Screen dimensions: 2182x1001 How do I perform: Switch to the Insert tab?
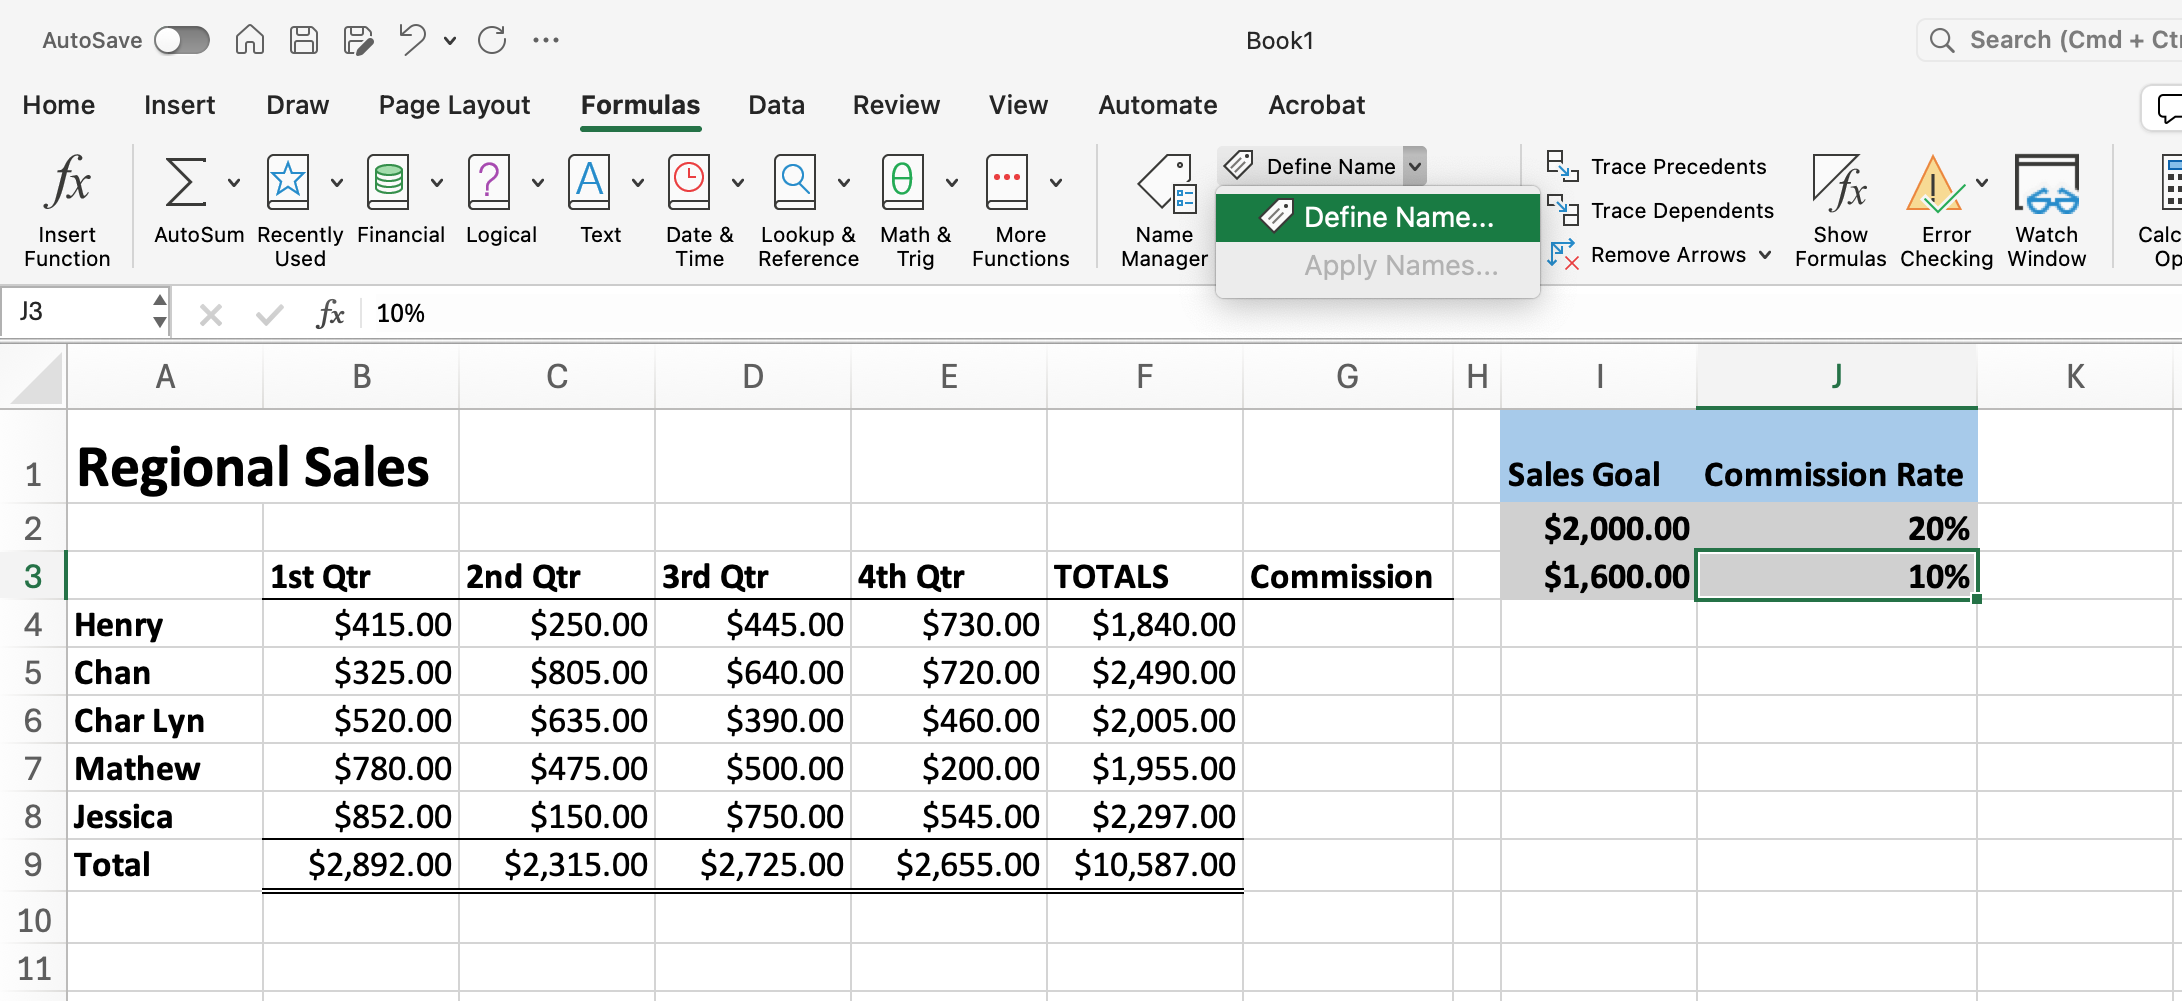(x=180, y=105)
